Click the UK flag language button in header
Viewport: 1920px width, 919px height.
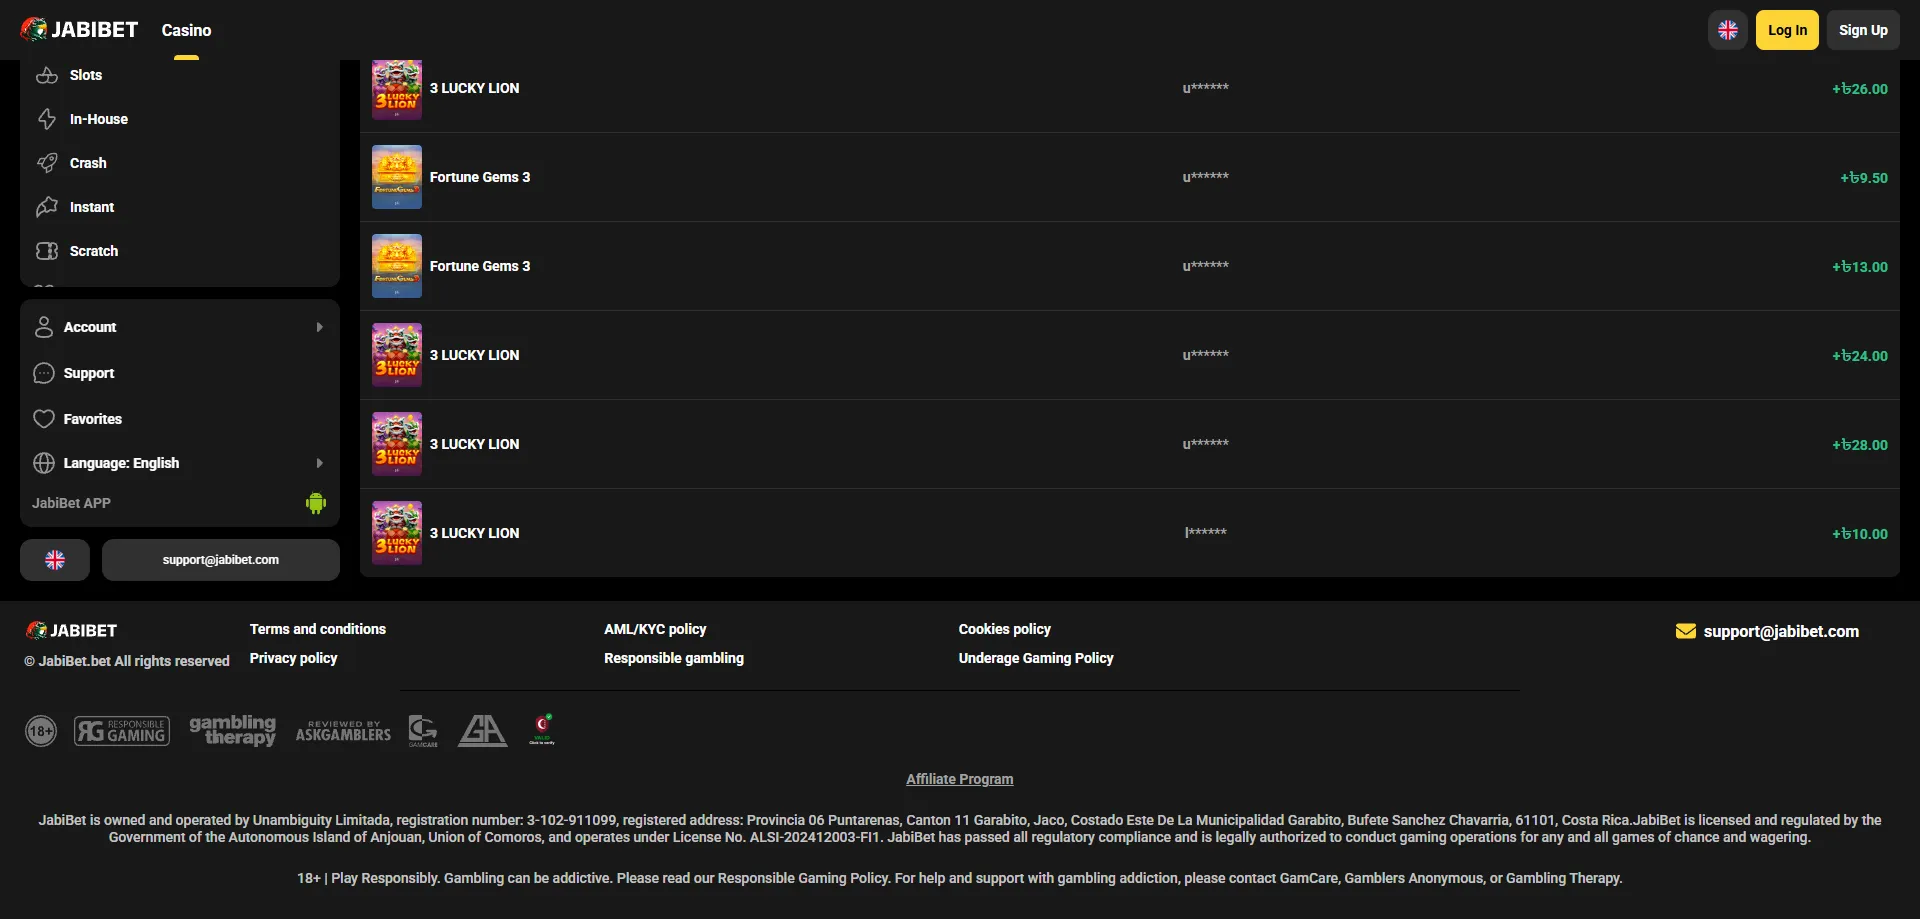(x=1728, y=30)
